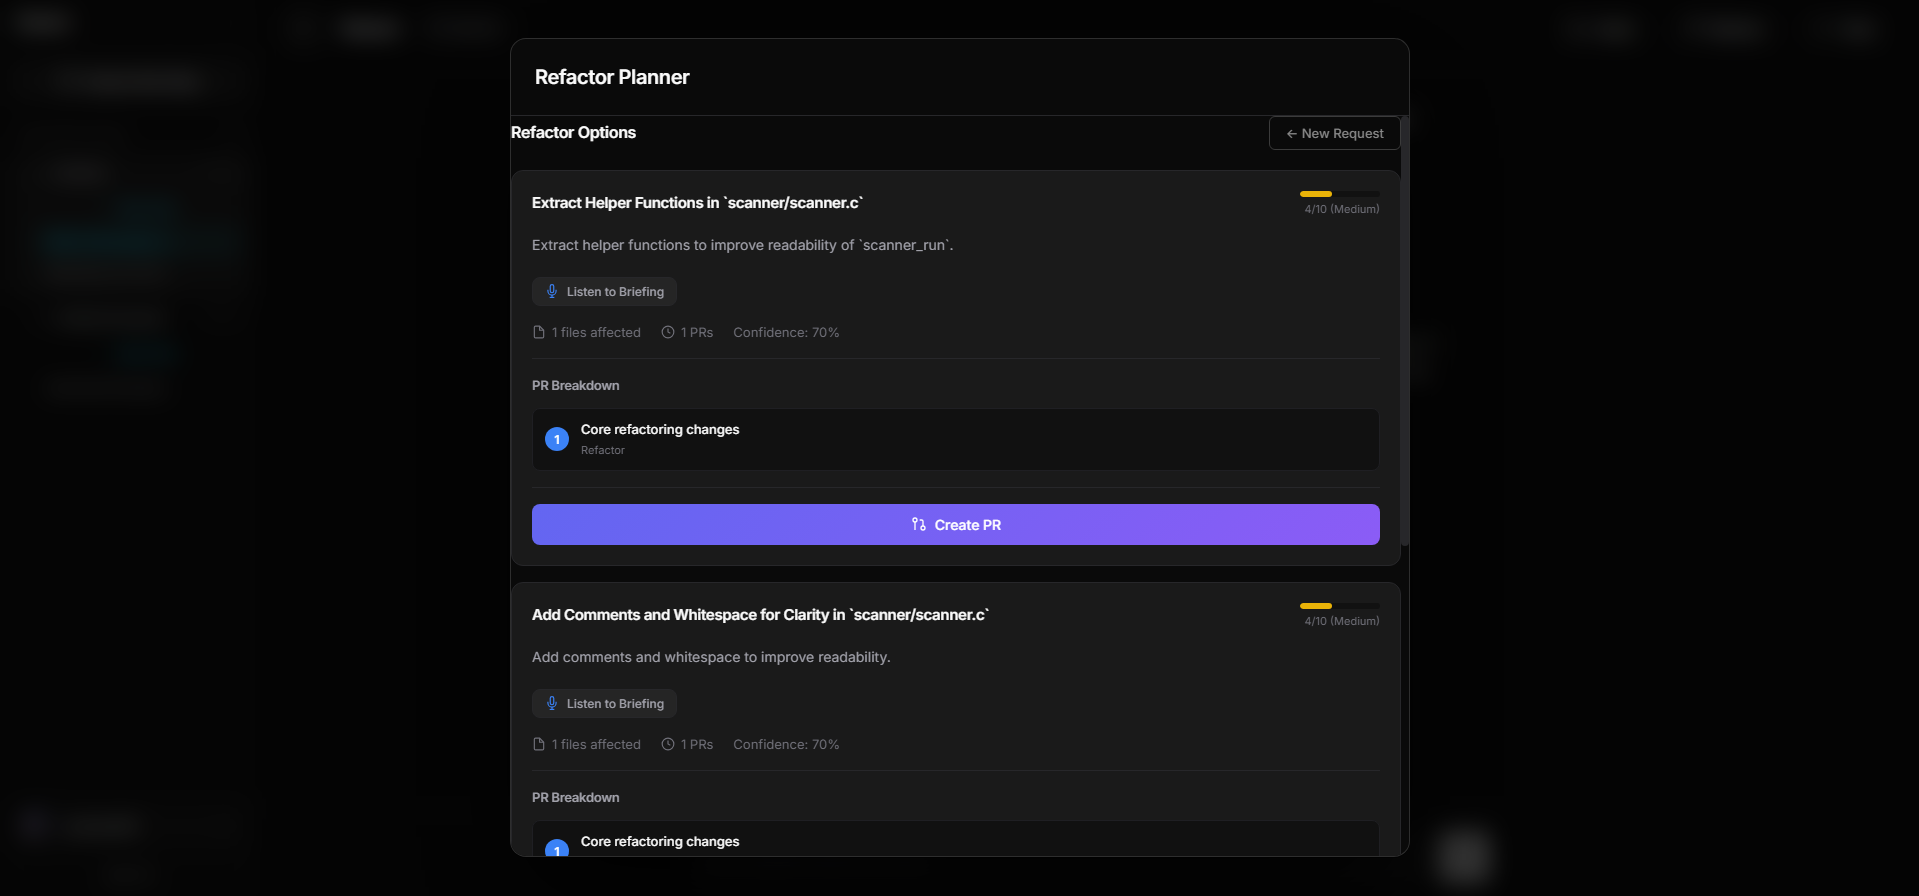Play Listen to Briefing for Extract Helper Functions

click(604, 291)
